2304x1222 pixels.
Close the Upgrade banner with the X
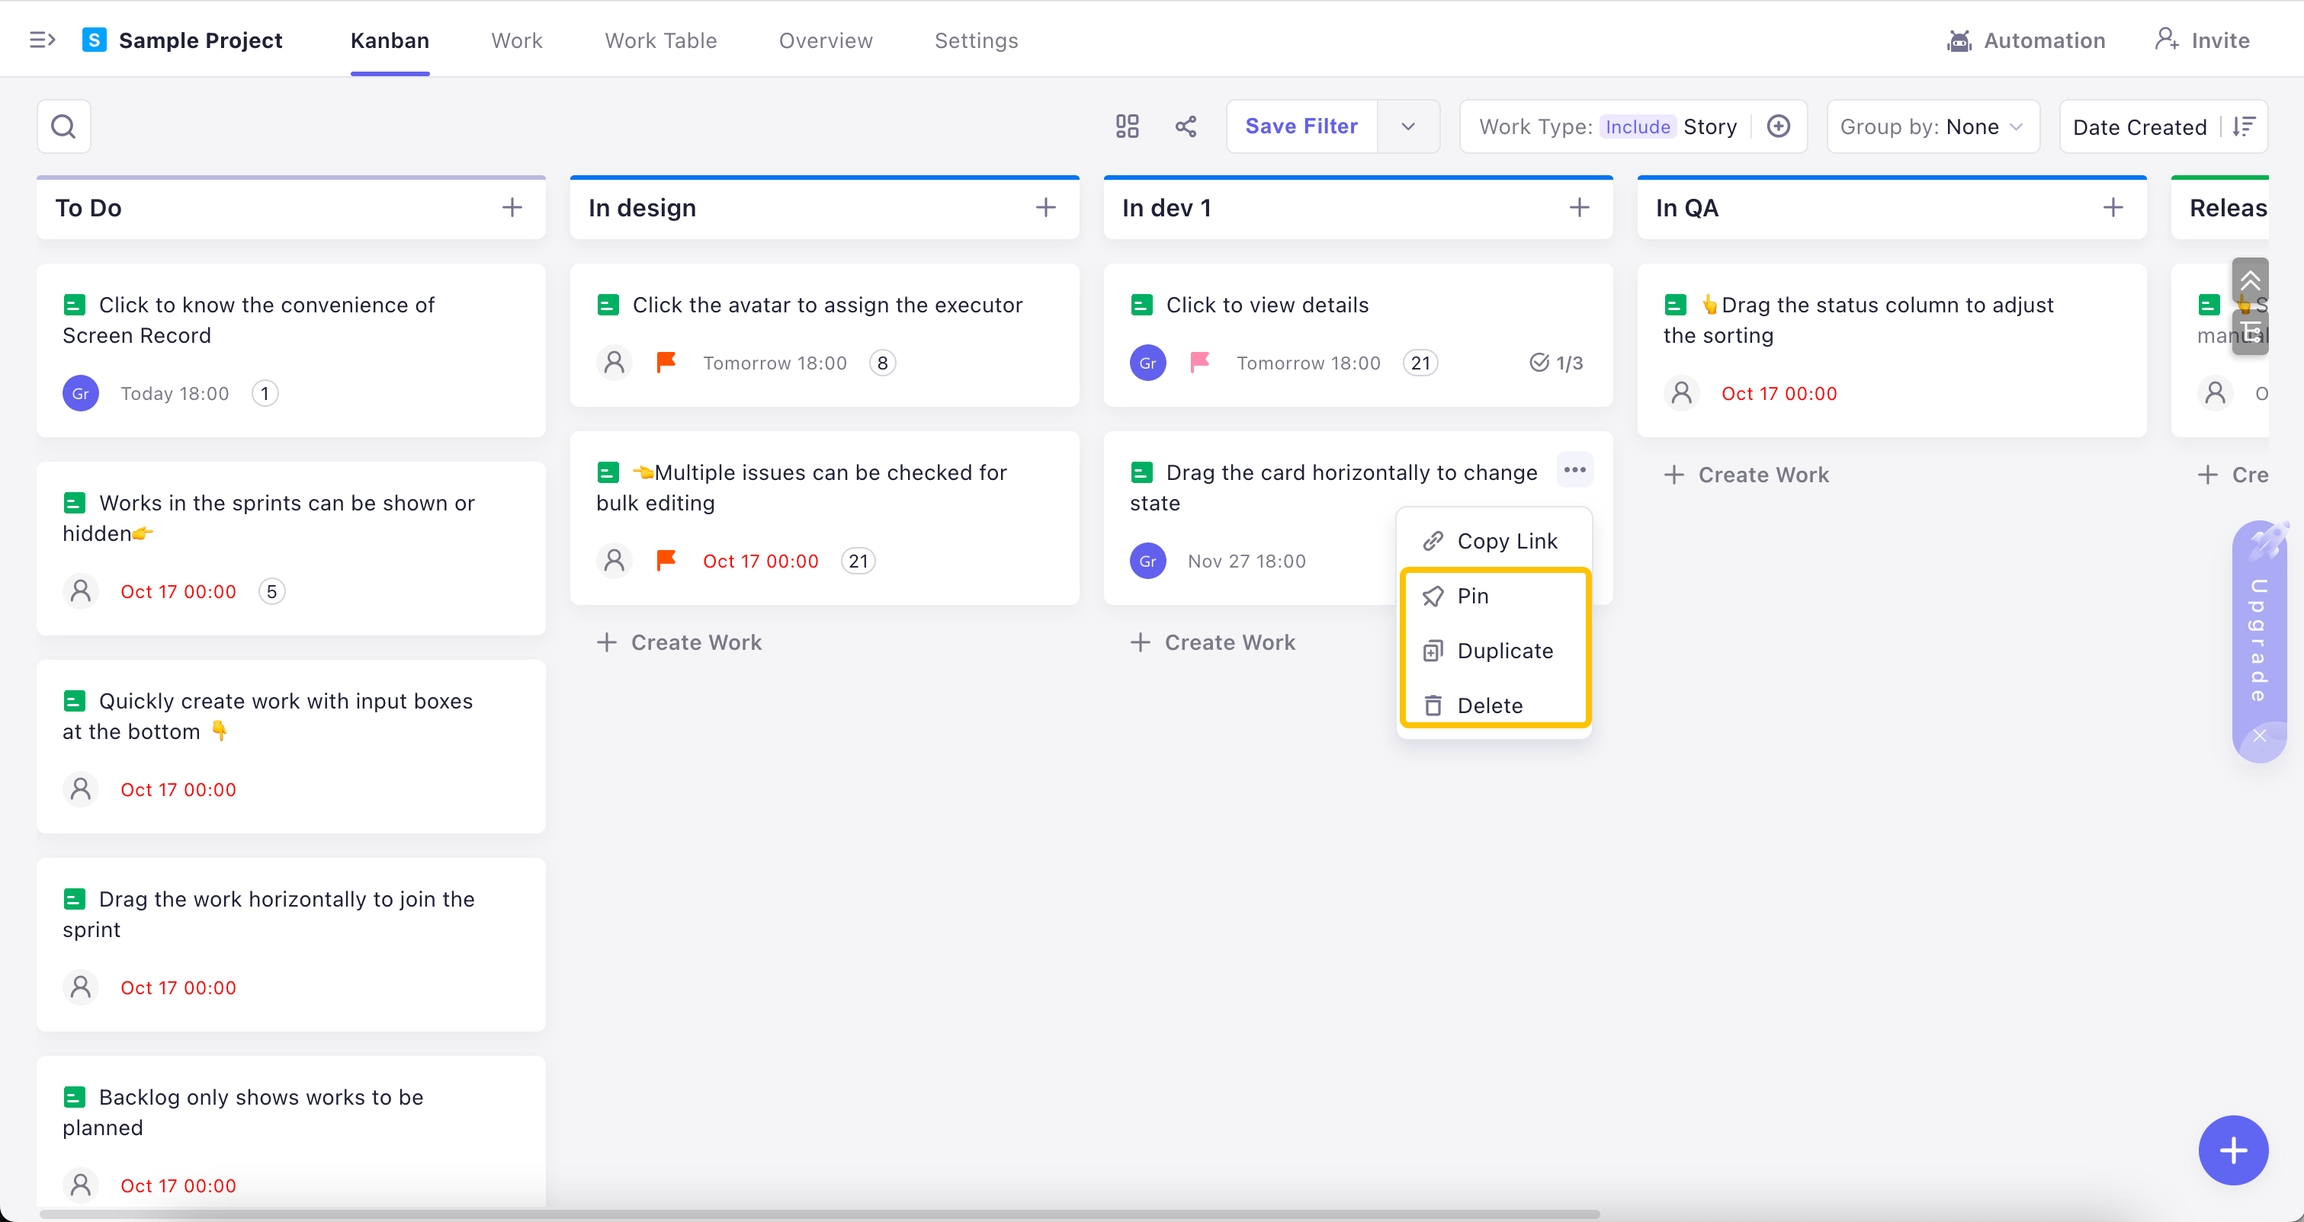pos(2260,736)
